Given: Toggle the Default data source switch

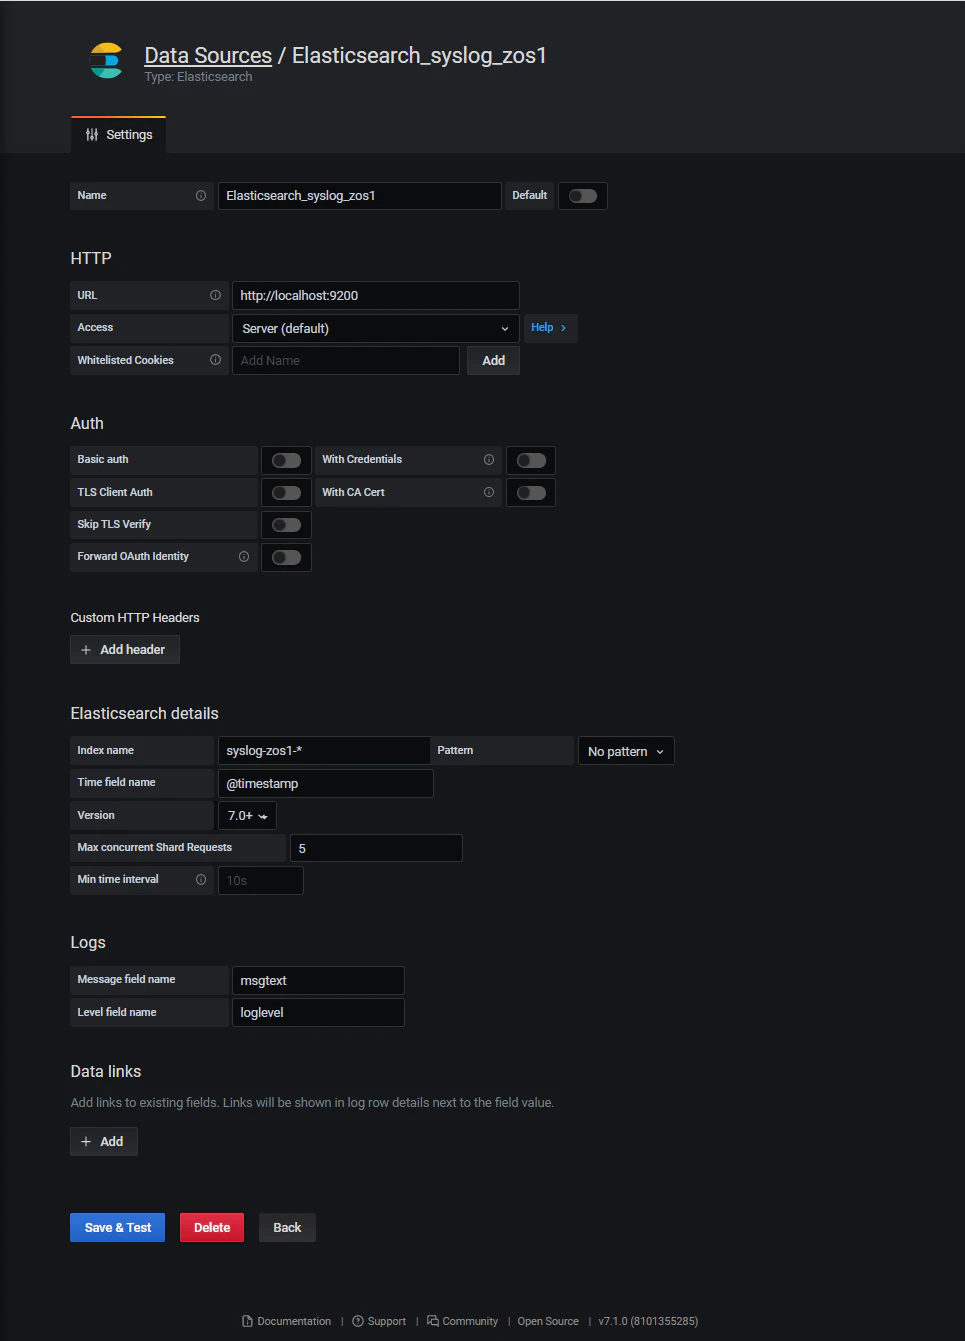Looking at the screenshot, I should [x=583, y=196].
